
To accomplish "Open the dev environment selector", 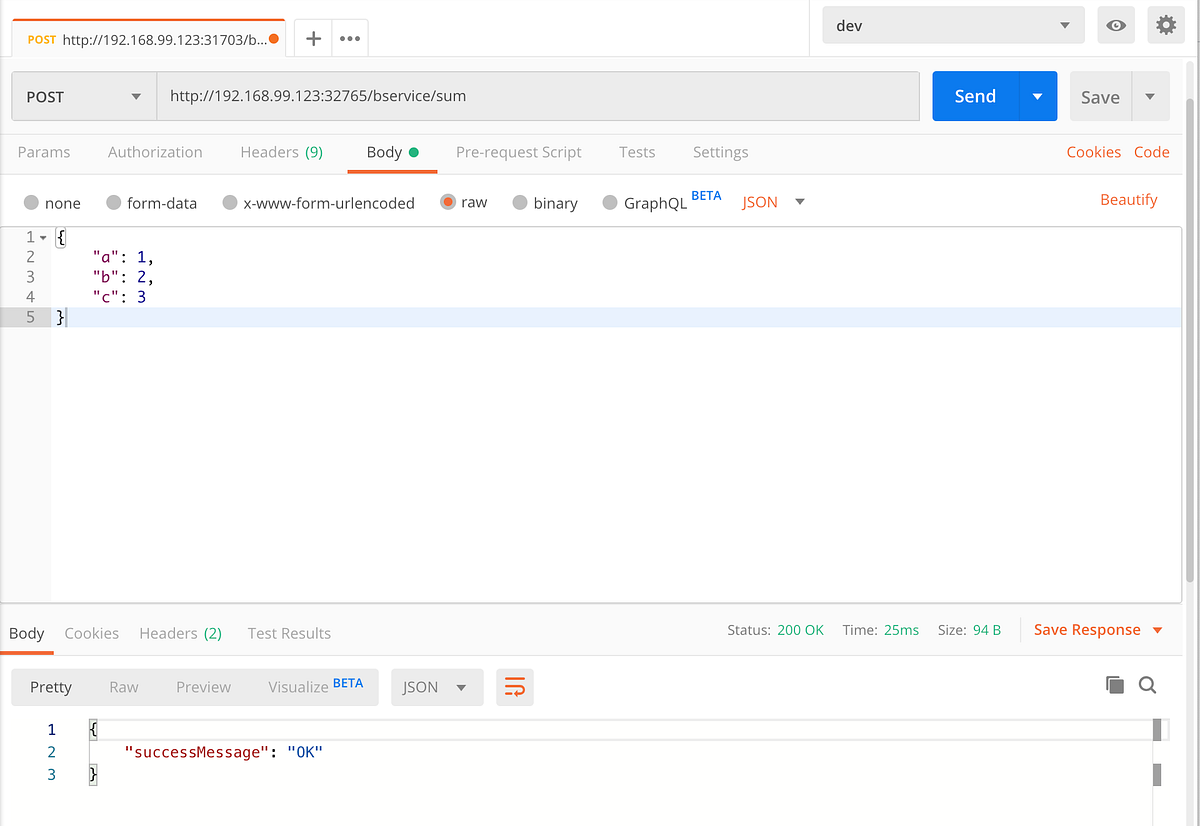I will (x=950, y=25).
